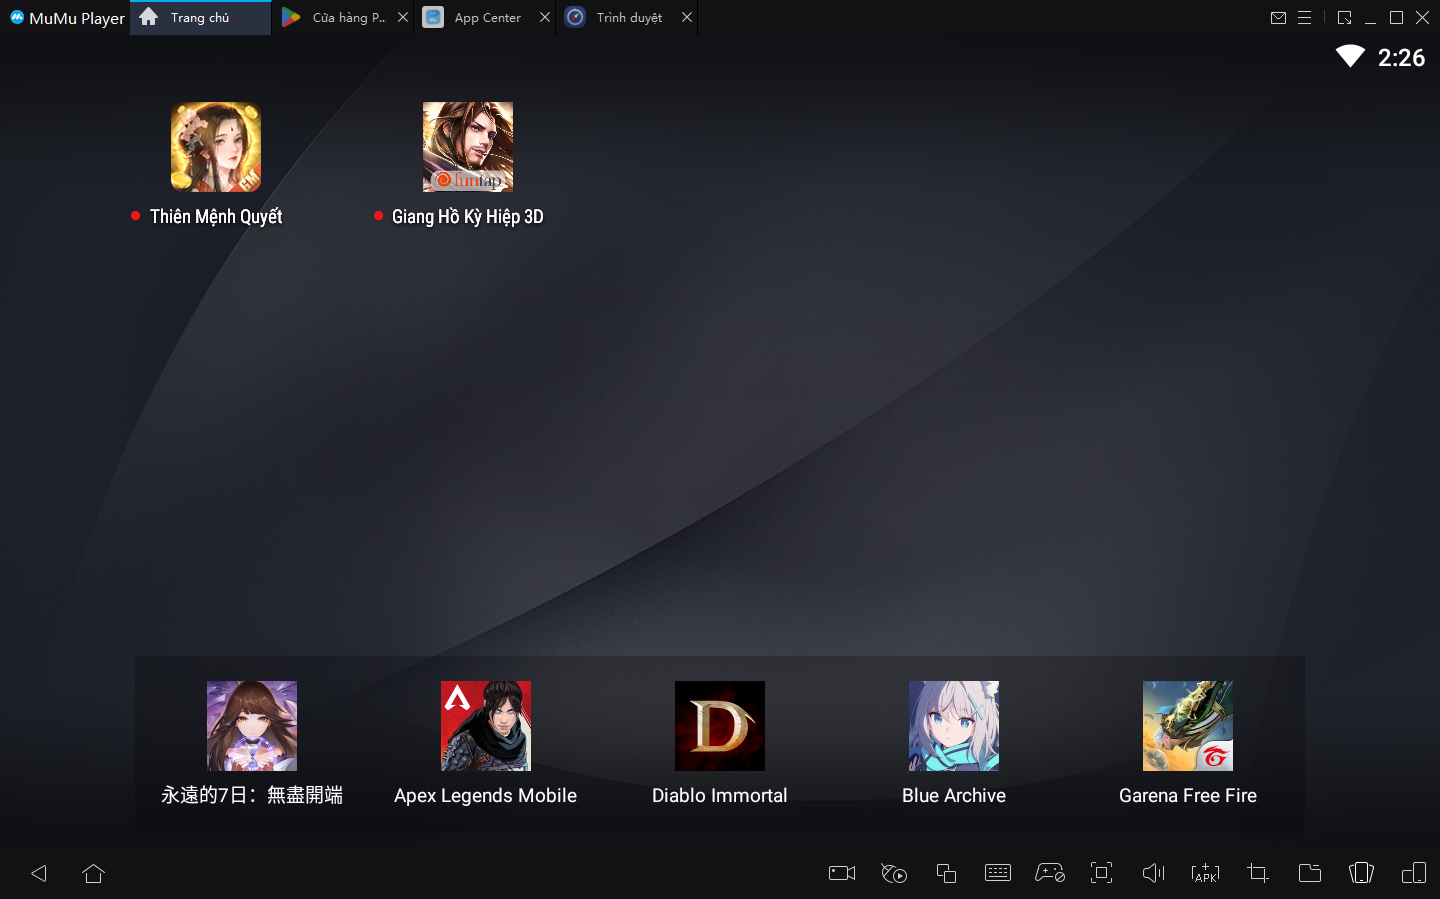Click the shake device icon
1440x899 pixels.
[1362, 873]
